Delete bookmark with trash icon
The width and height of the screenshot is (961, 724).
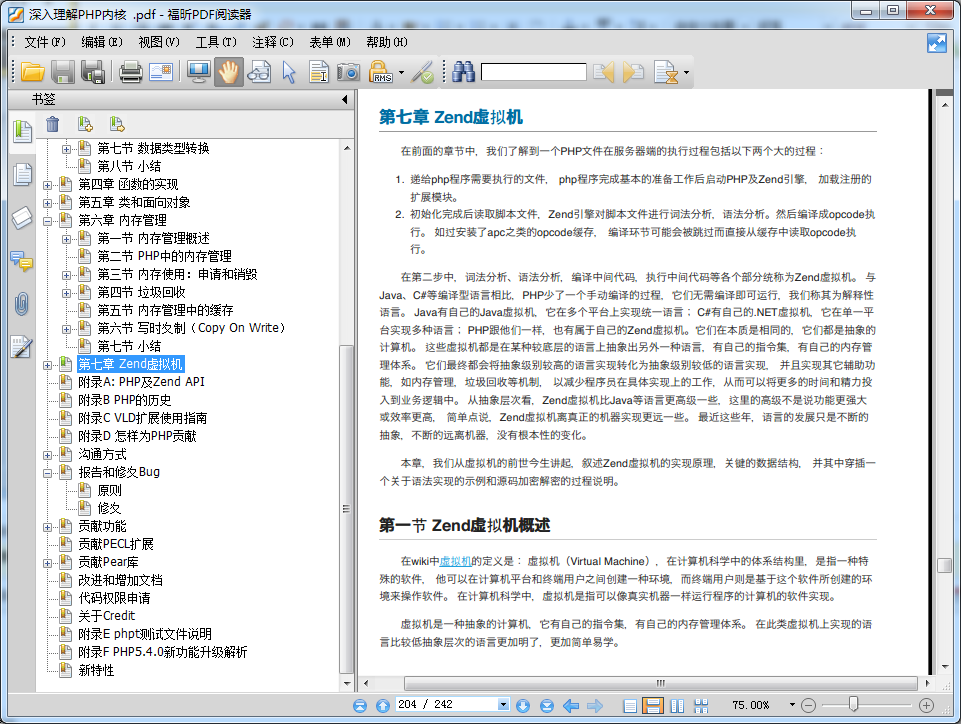[53, 124]
